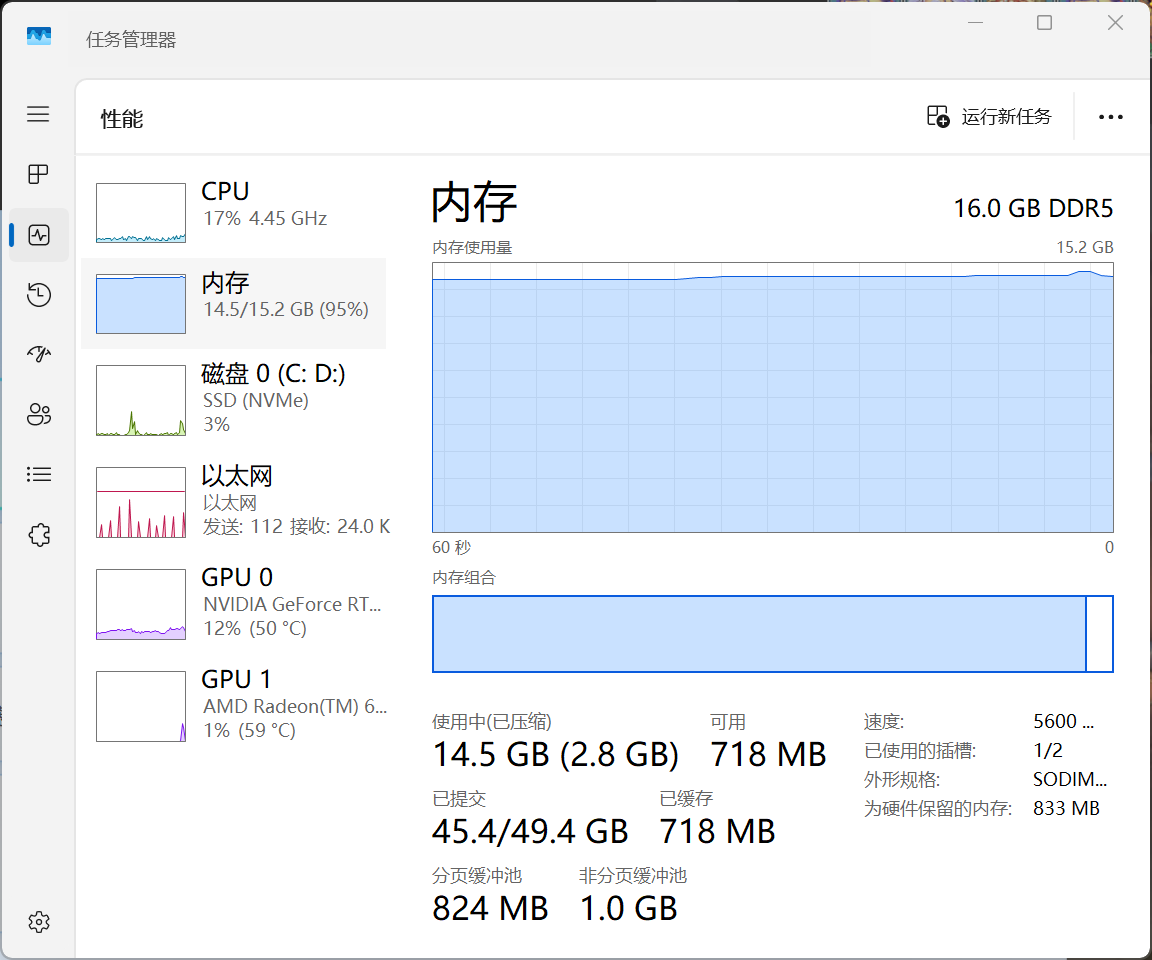Click the GPU 1 usage mini graph
The width and height of the screenshot is (1152, 960).
141,707
